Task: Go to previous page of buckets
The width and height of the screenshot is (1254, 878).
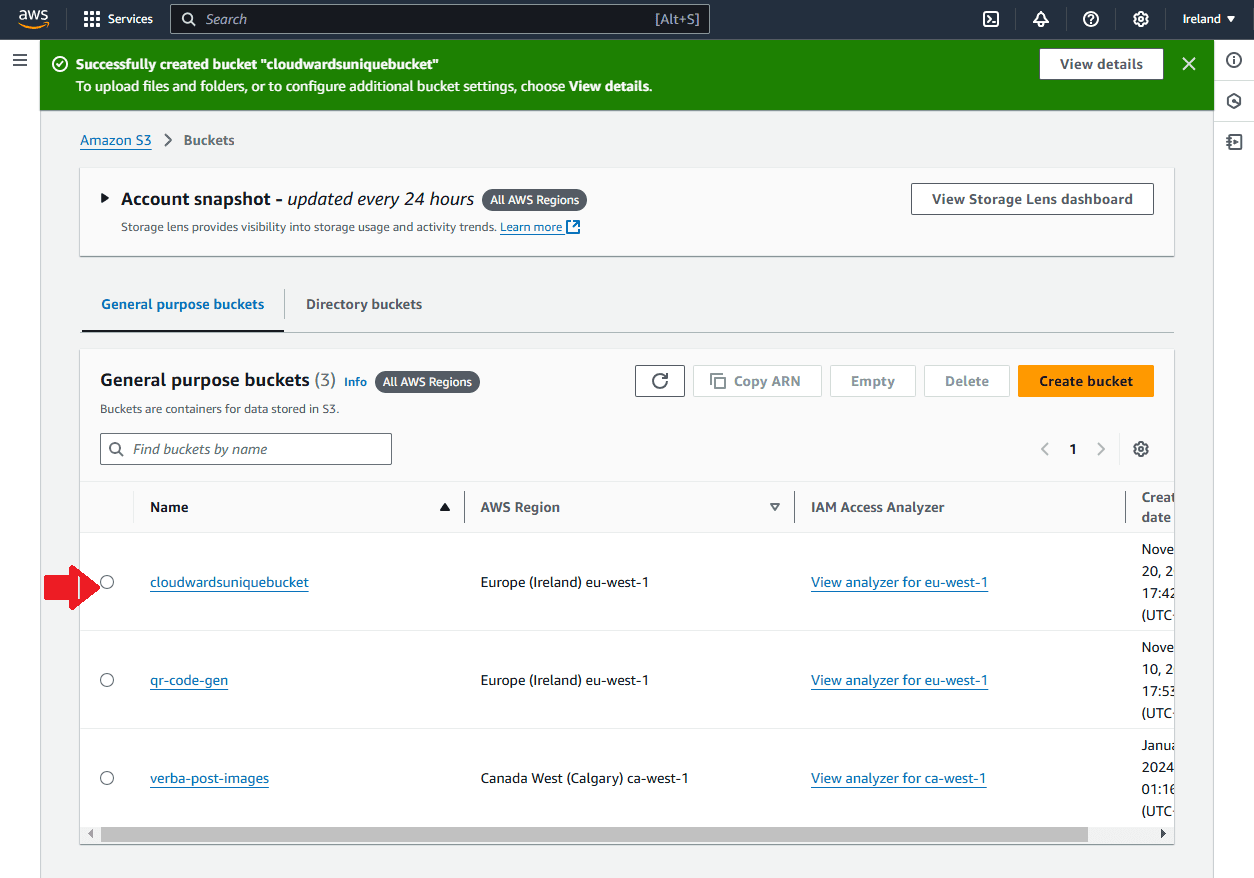Action: (x=1045, y=449)
